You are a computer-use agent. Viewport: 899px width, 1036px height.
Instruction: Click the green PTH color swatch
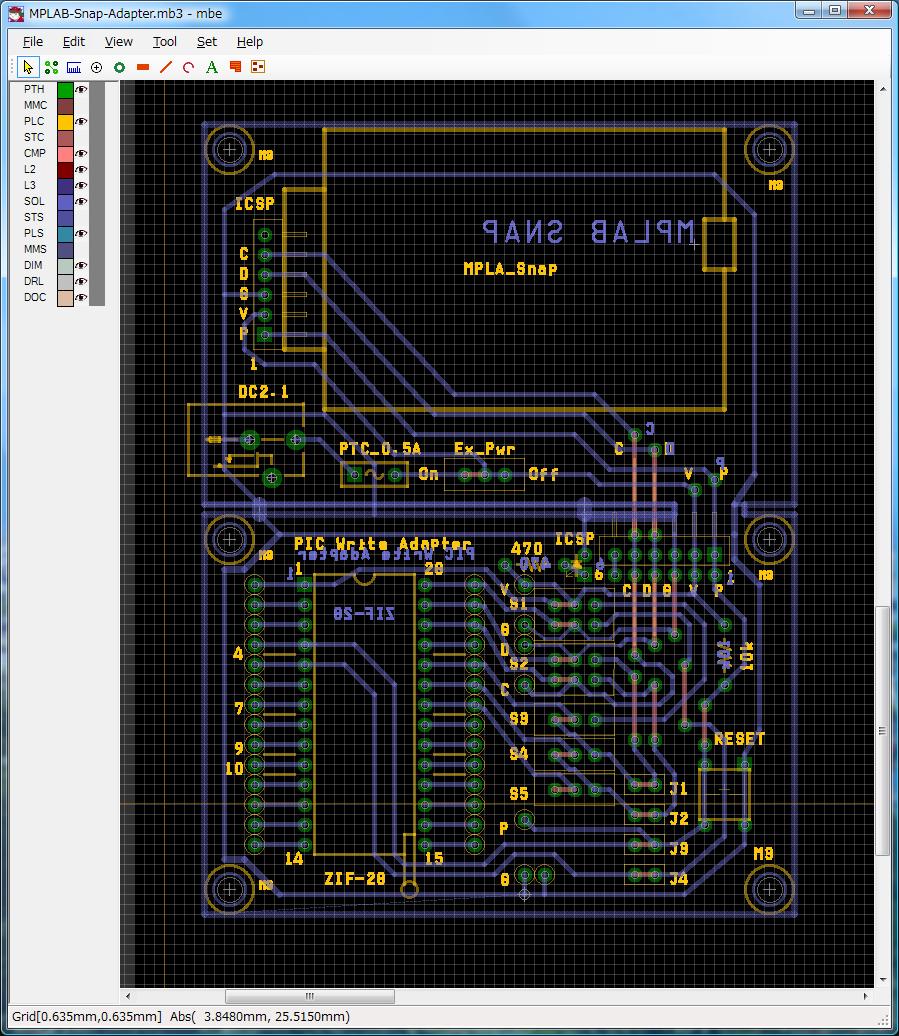(x=65, y=89)
